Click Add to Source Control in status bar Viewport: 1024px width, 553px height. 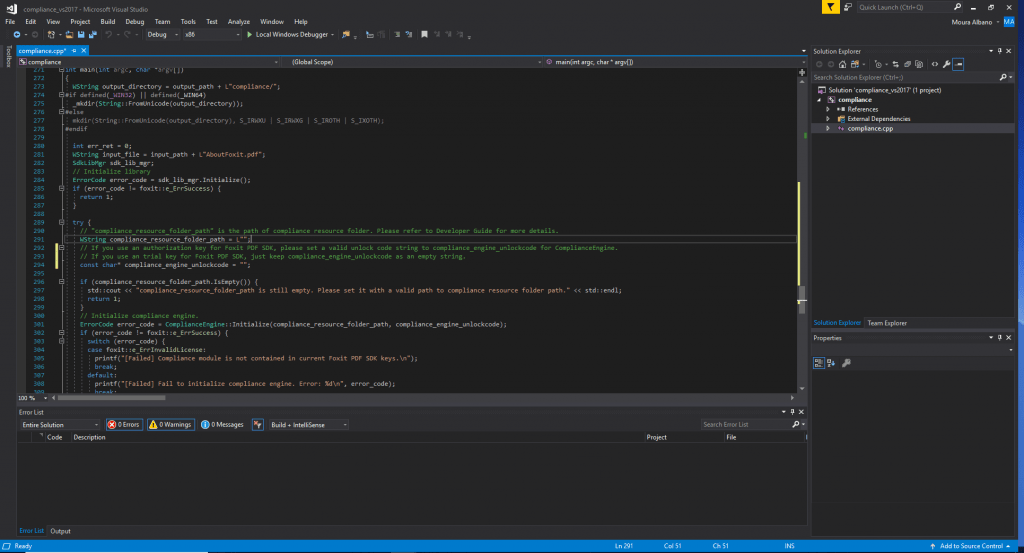coord(970,546)
